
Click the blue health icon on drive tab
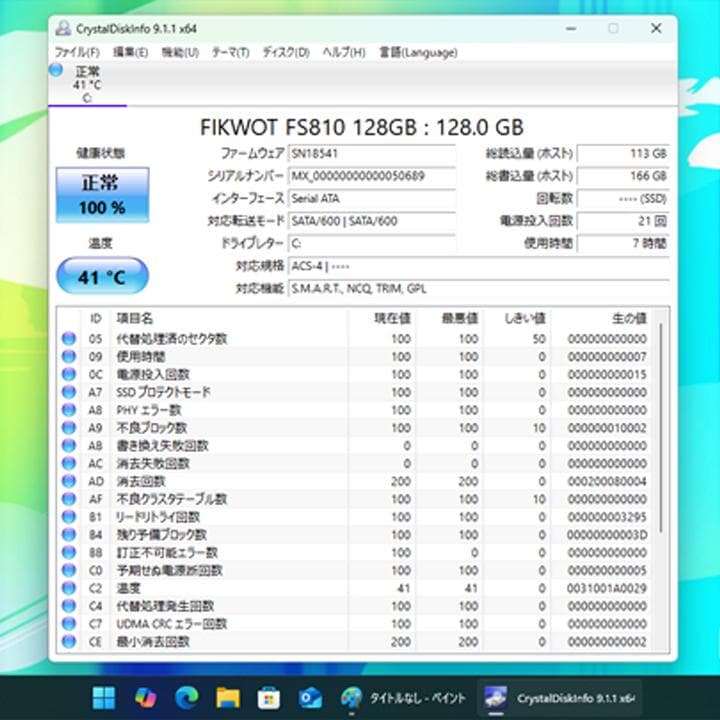pos(56,70)
